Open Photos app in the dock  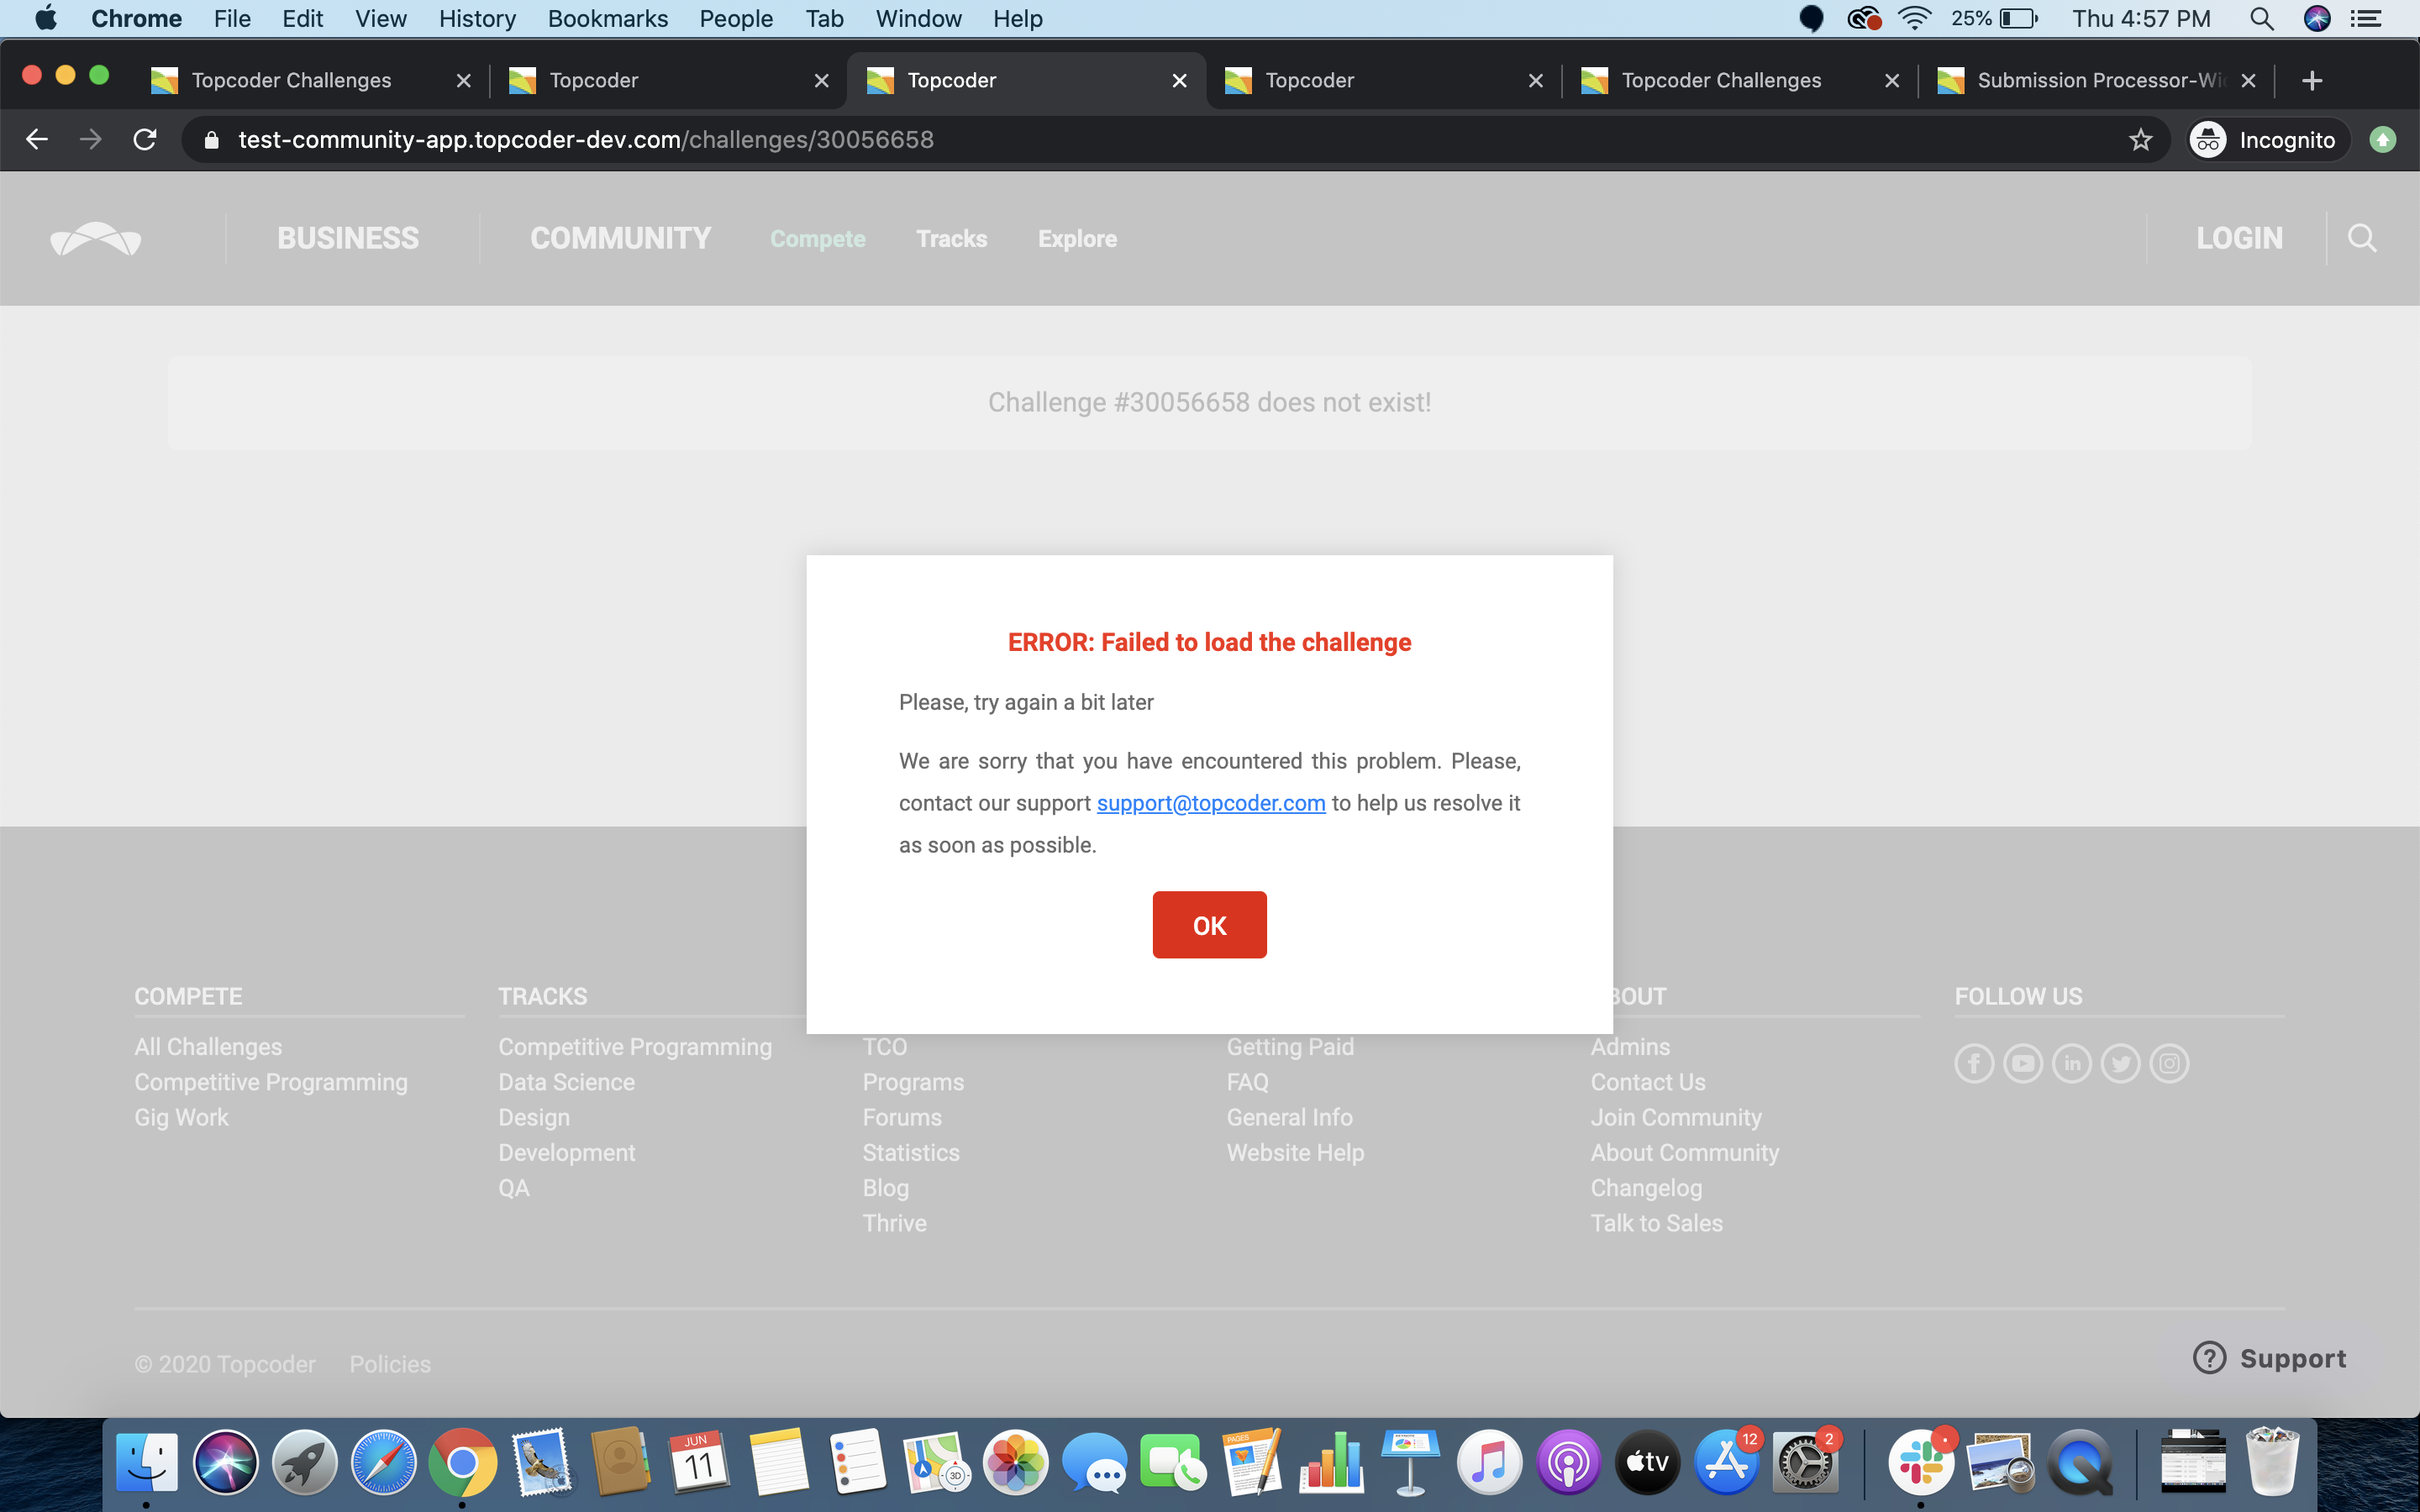click(x=1015, y=1463)
